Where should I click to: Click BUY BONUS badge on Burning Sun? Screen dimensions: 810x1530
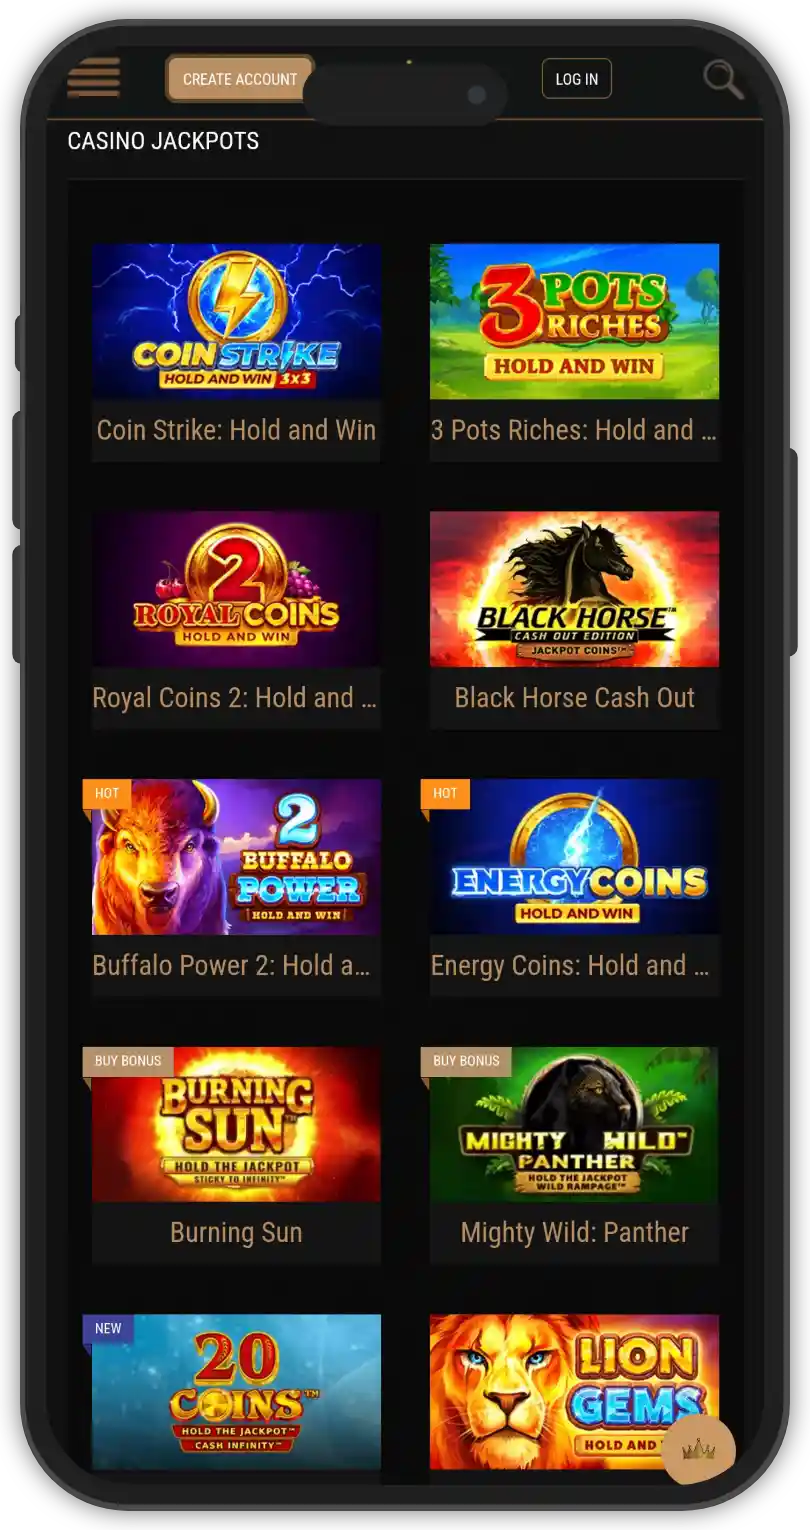pos(128,1061)
